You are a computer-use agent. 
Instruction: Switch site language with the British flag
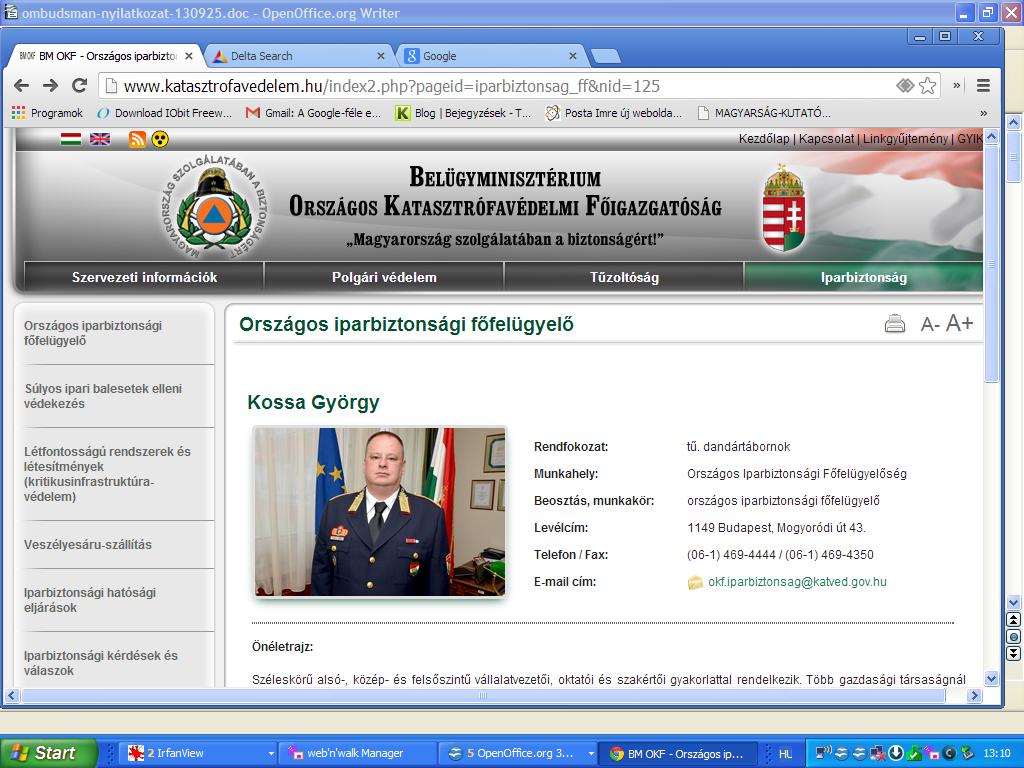coord(100,139)
